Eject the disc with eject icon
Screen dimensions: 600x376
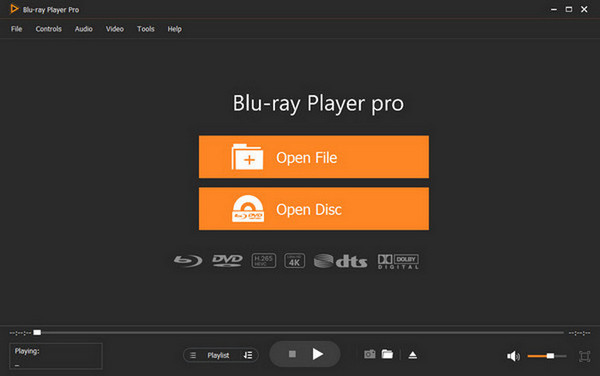coord(412,355)
